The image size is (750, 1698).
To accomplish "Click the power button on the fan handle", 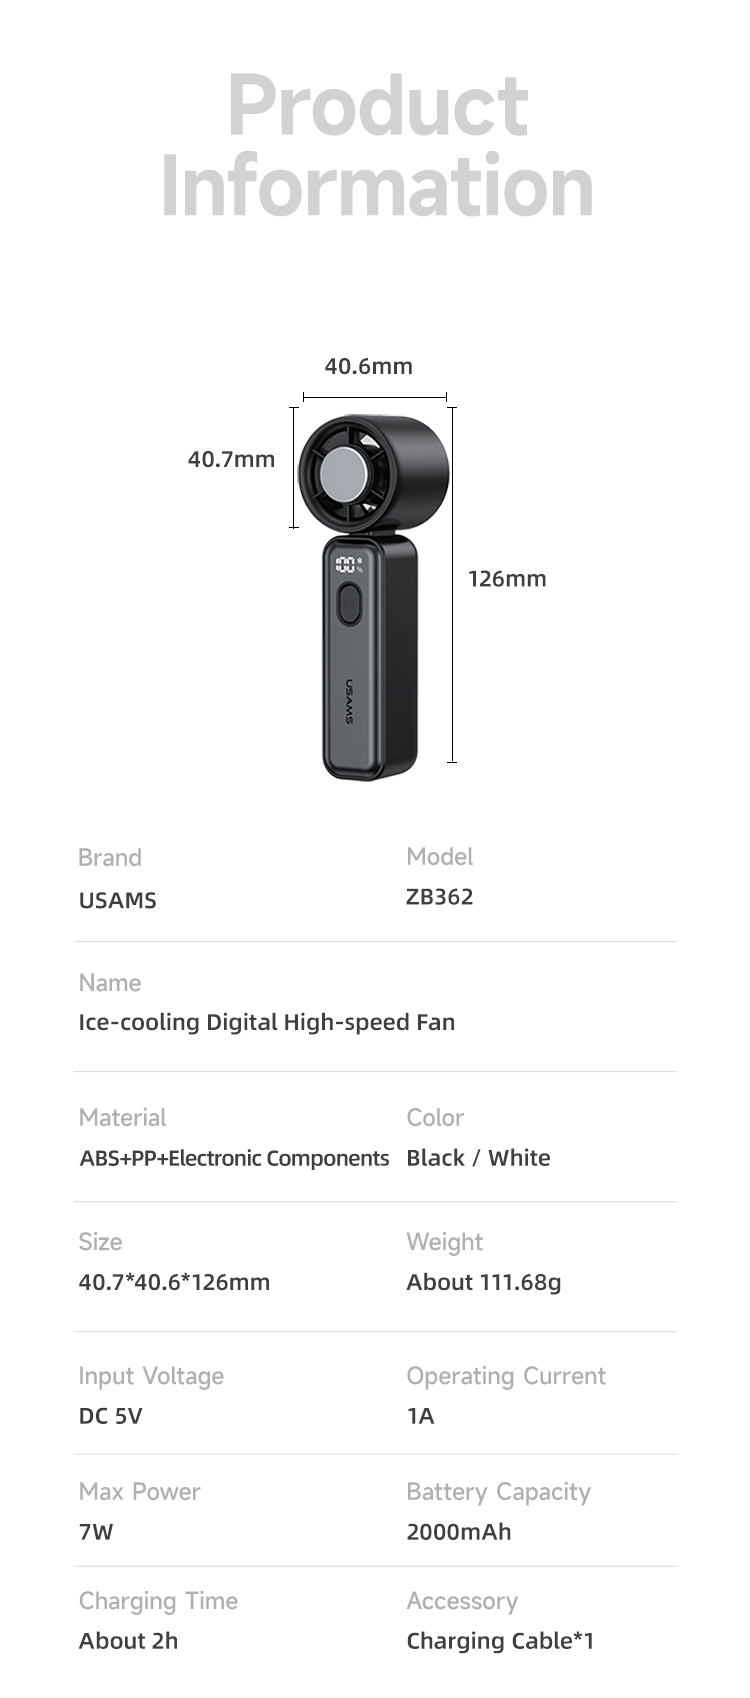I will pyautogui.click(x=349, y=604).
